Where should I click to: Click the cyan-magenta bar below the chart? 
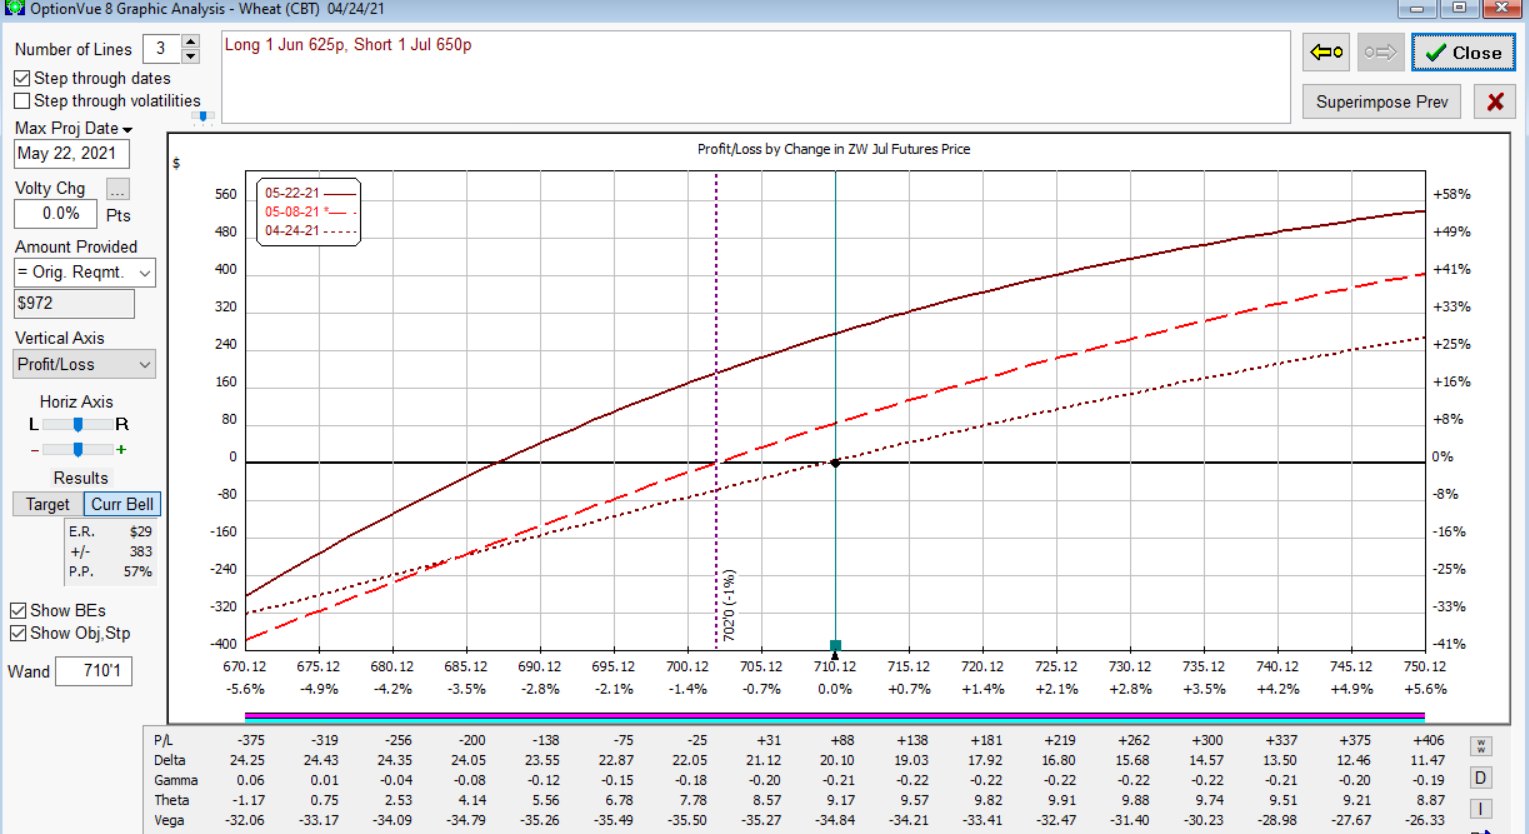pyautogui.click(x=834, y=717)
